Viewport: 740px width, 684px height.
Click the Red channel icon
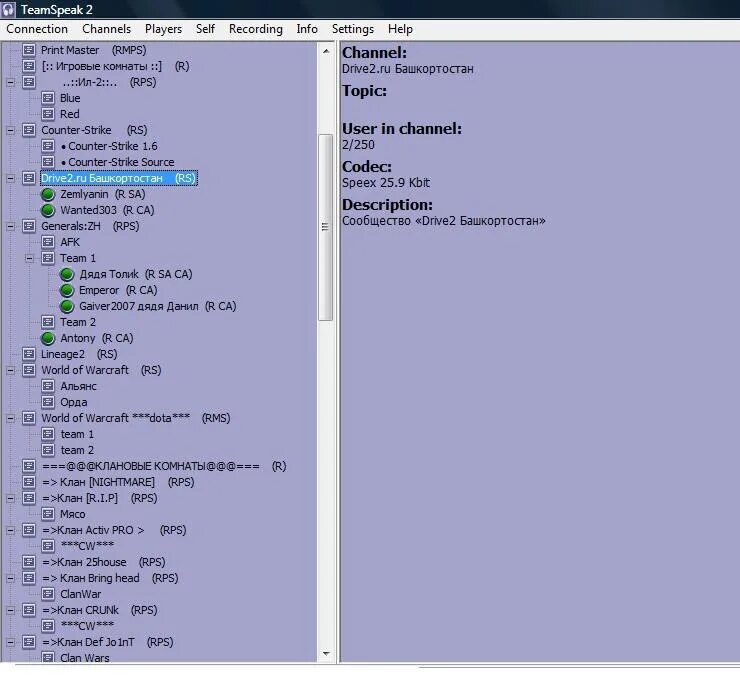click(x=48, y=114)
